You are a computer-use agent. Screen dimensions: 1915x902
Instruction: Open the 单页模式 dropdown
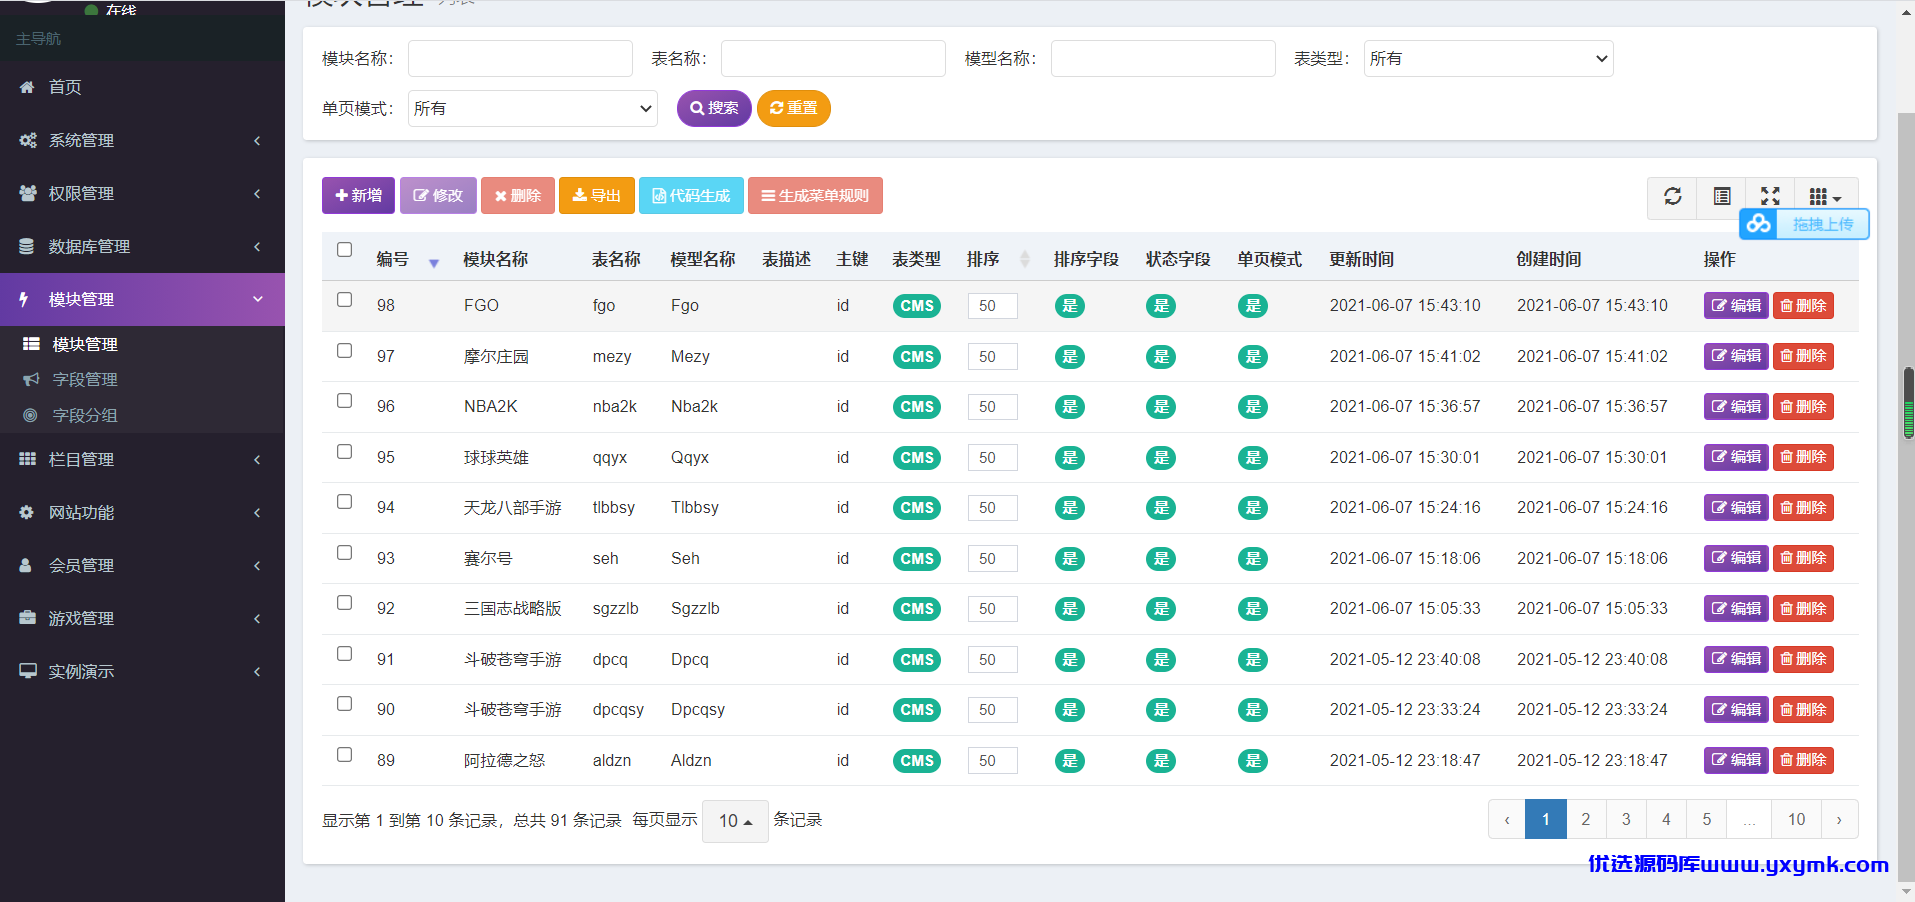pos(533,109)
